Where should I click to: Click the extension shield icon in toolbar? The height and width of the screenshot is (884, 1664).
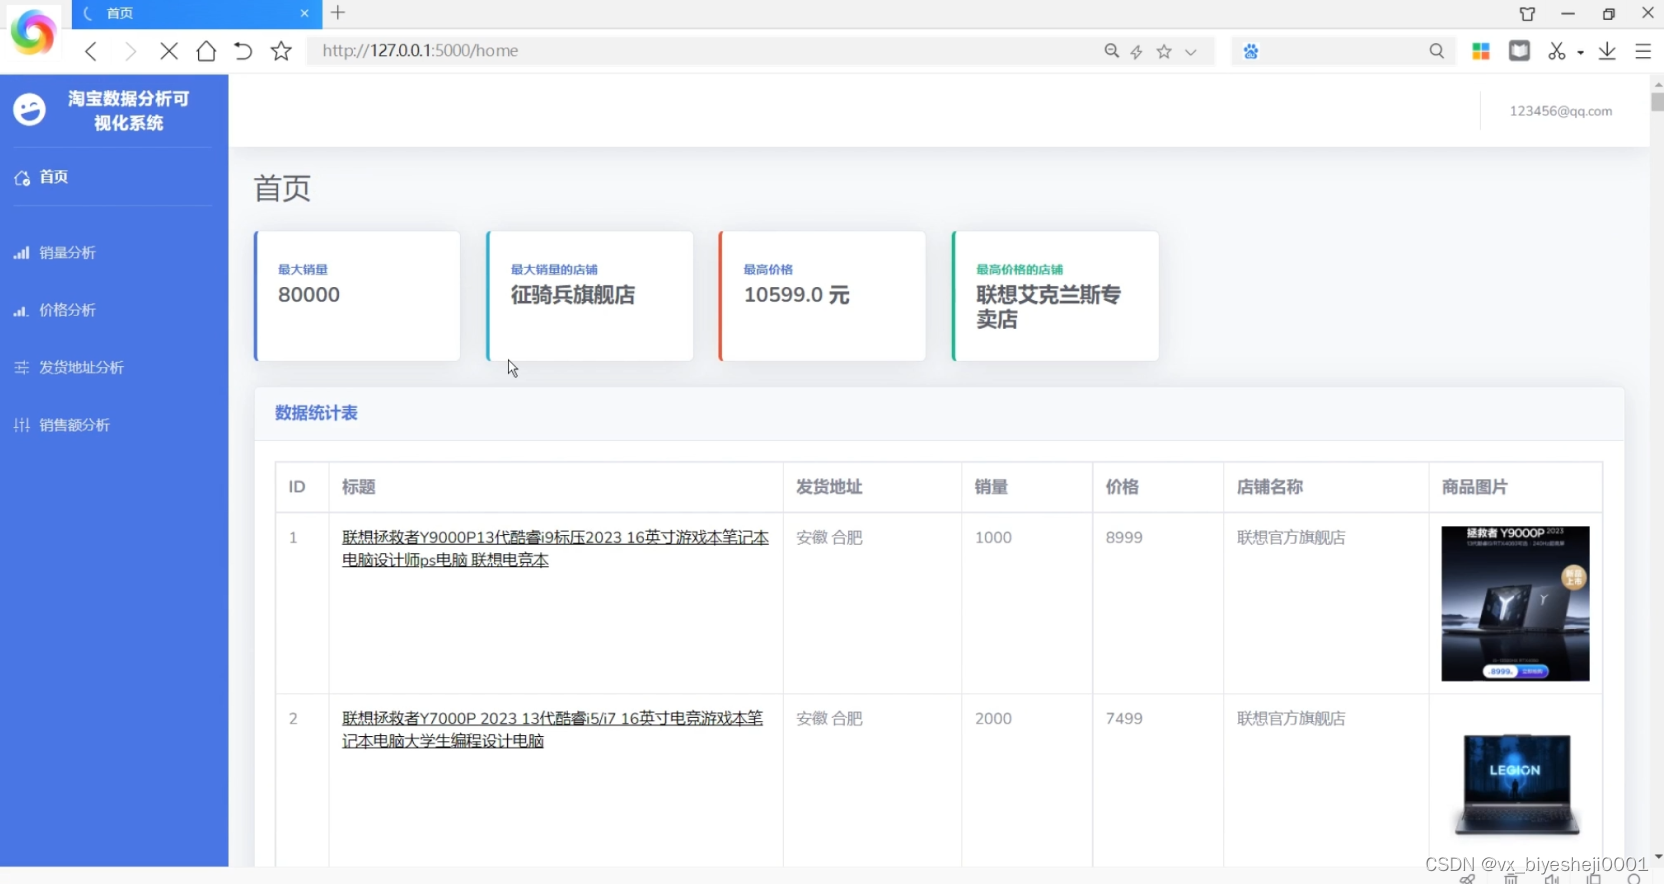(x=1519, y=50)
